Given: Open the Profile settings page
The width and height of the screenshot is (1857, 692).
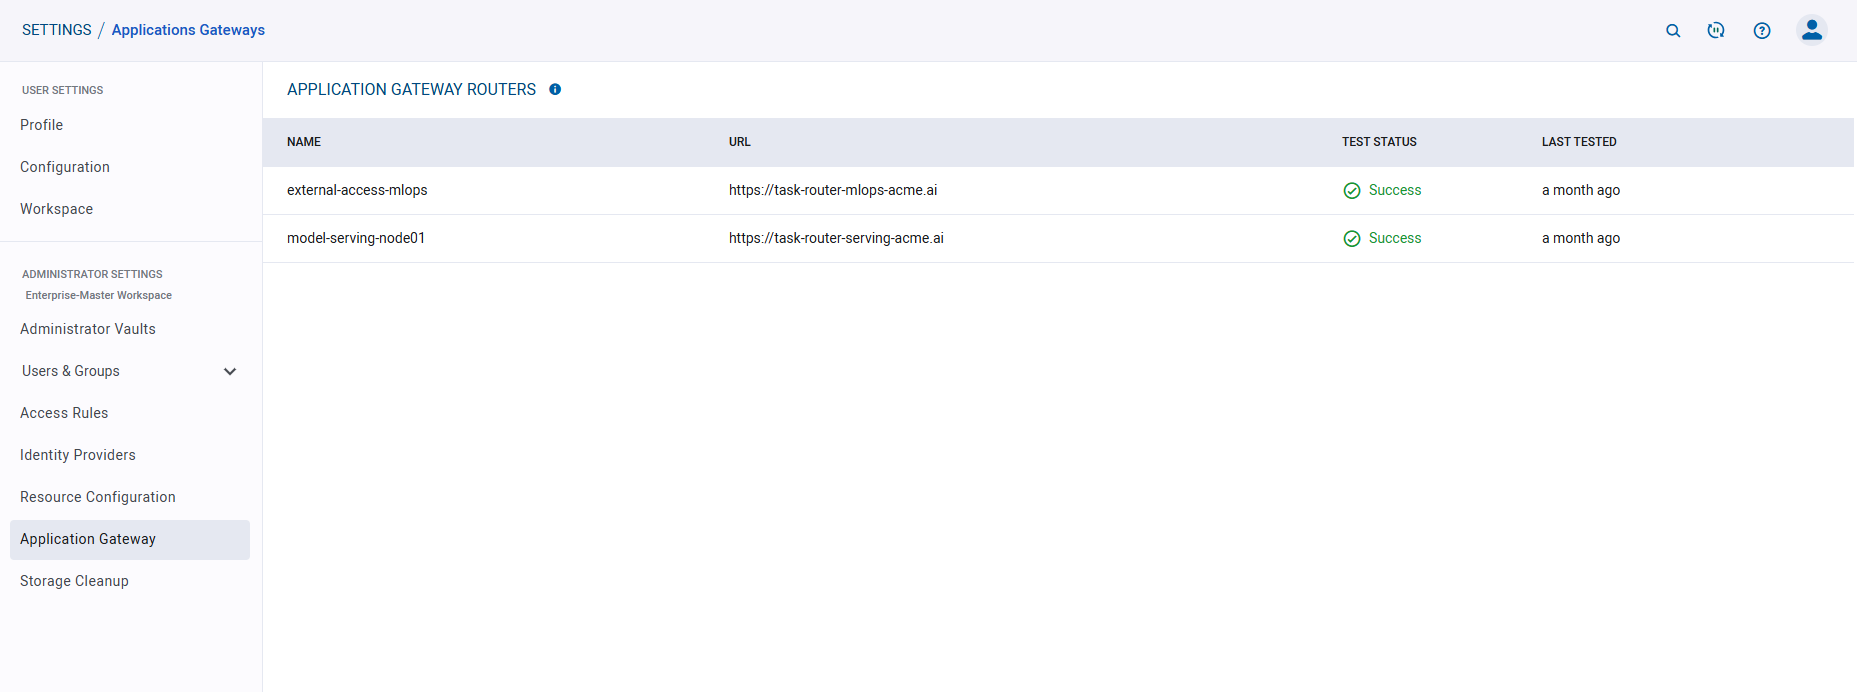Looking at the screenshot, I should [42, 125].
